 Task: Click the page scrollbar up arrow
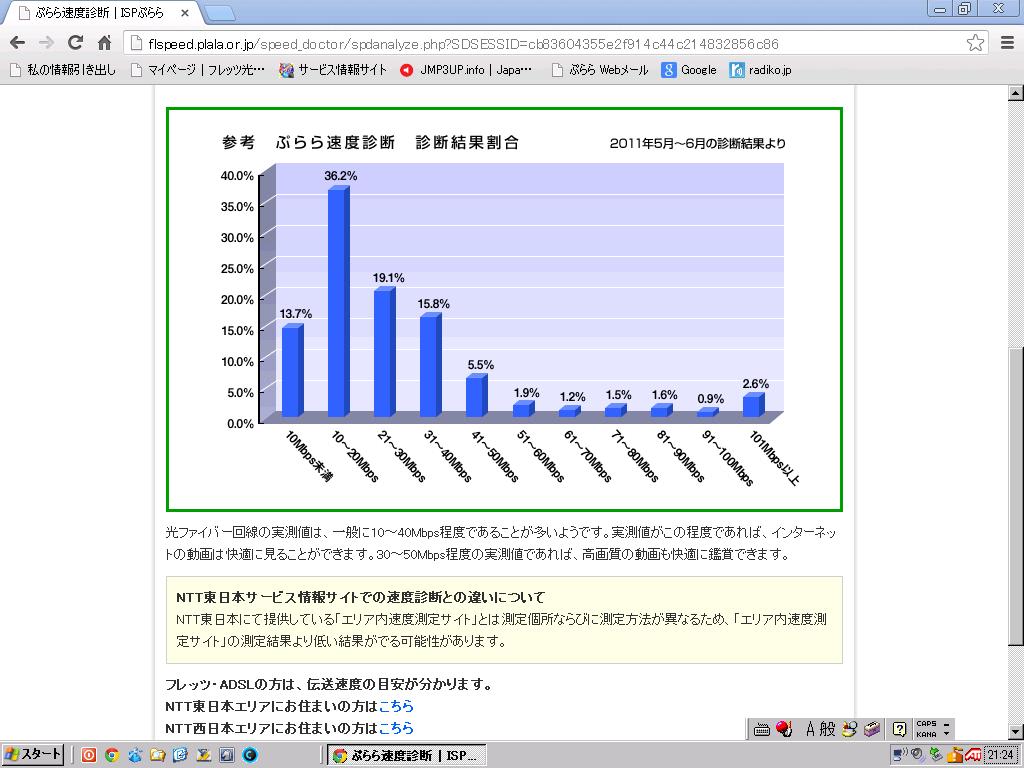1015,94
